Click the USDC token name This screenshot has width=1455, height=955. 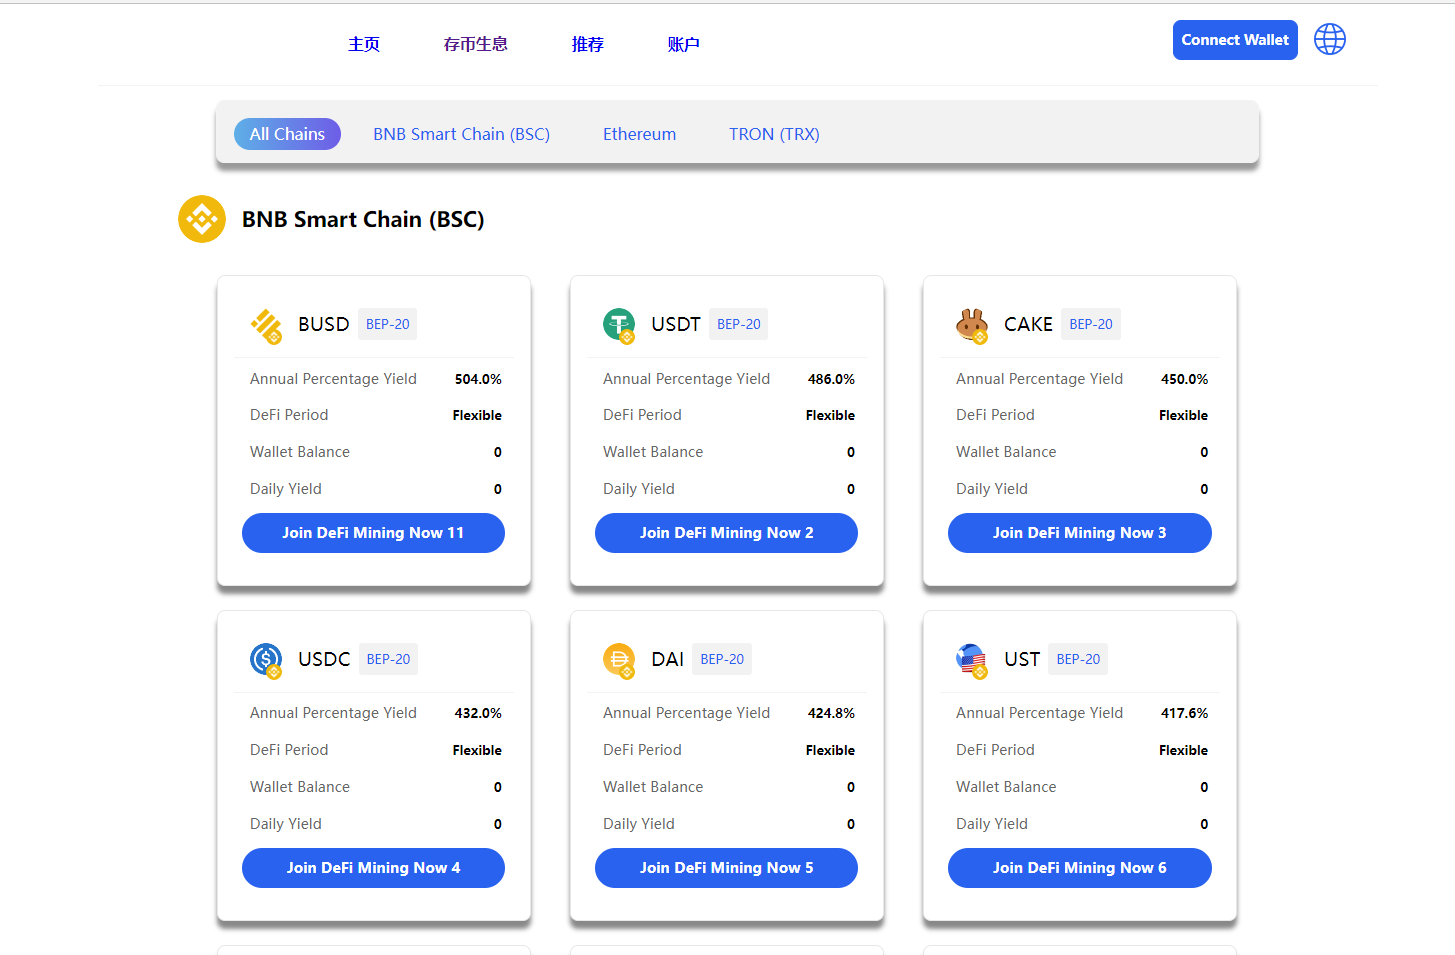click(324, 659)
